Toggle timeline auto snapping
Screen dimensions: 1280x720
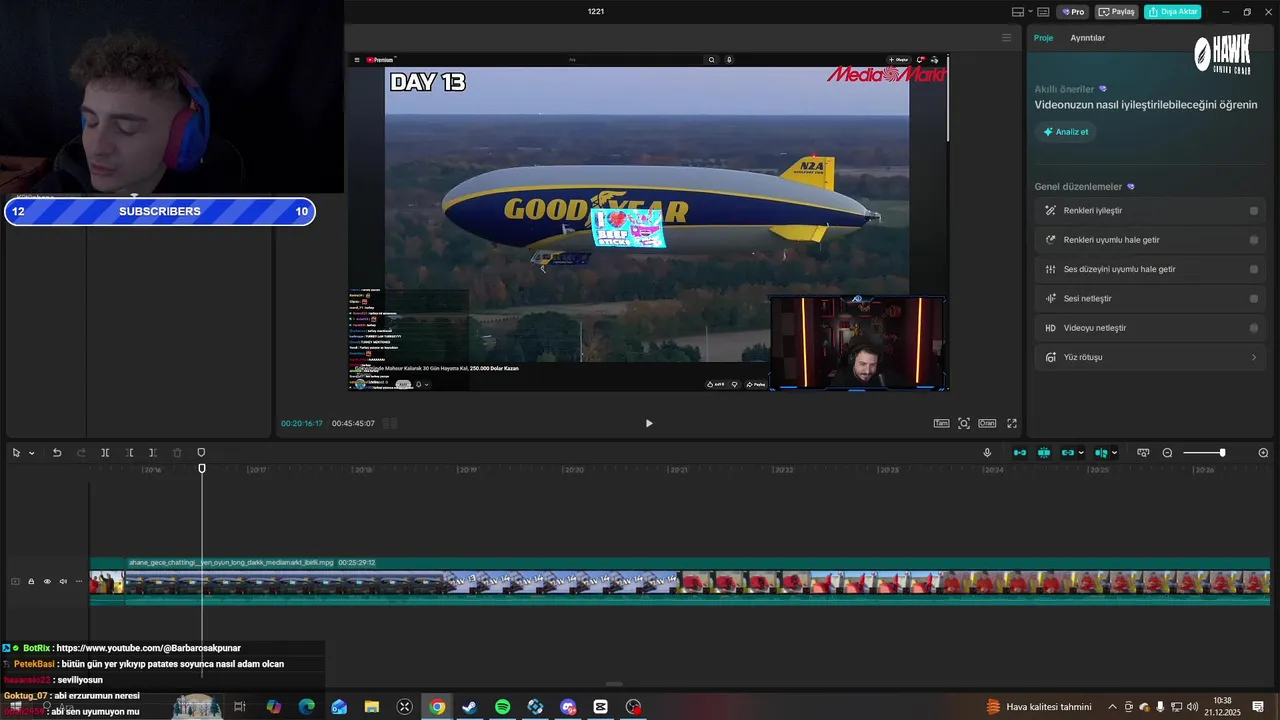coord(1044,453)
